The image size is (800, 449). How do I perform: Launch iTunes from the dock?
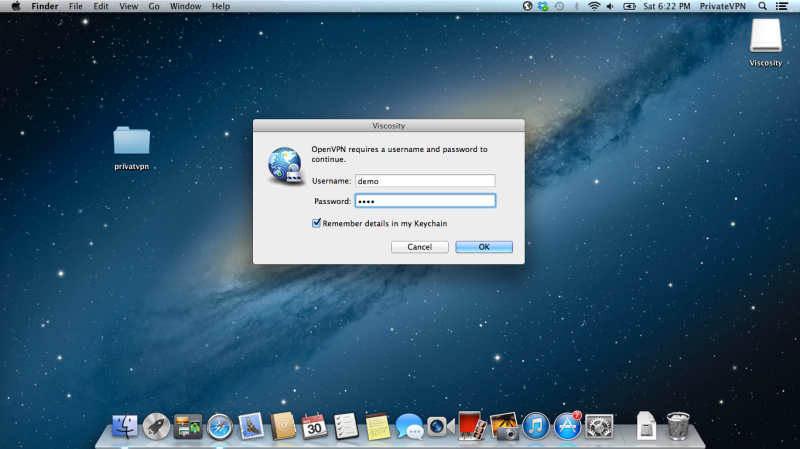point(537,427)
